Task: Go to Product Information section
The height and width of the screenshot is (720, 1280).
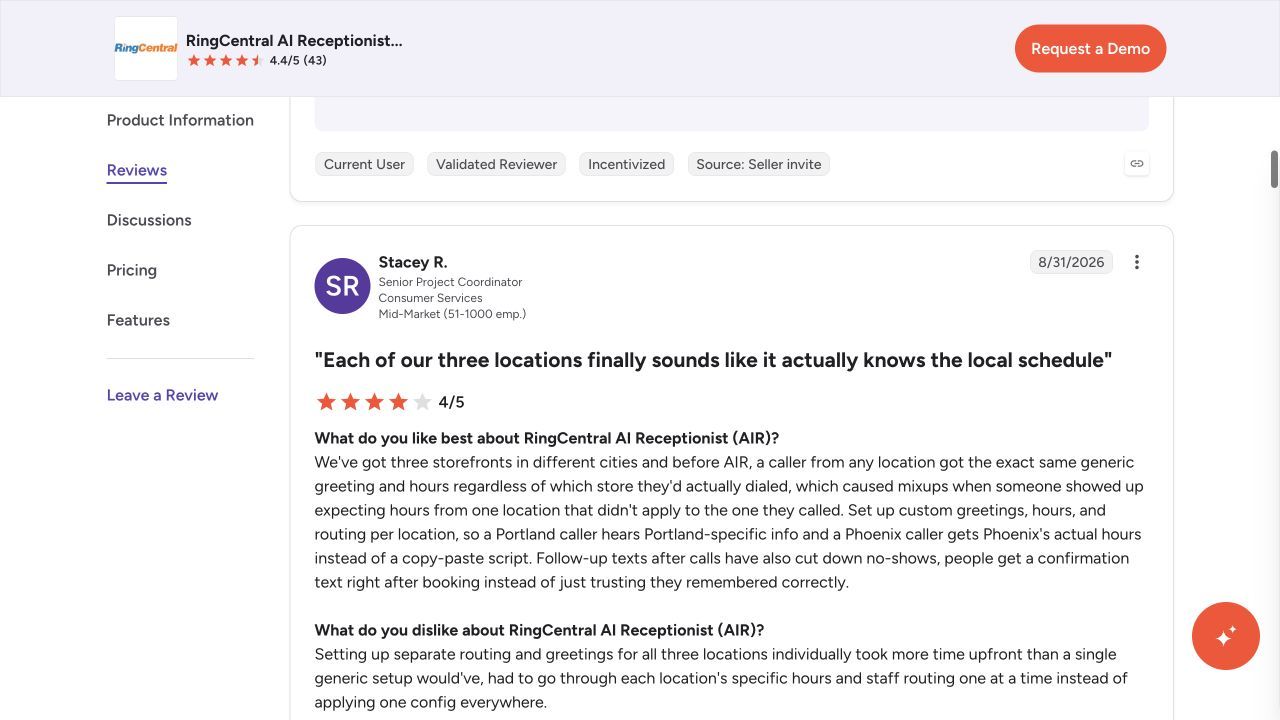Action: [180, 120]
